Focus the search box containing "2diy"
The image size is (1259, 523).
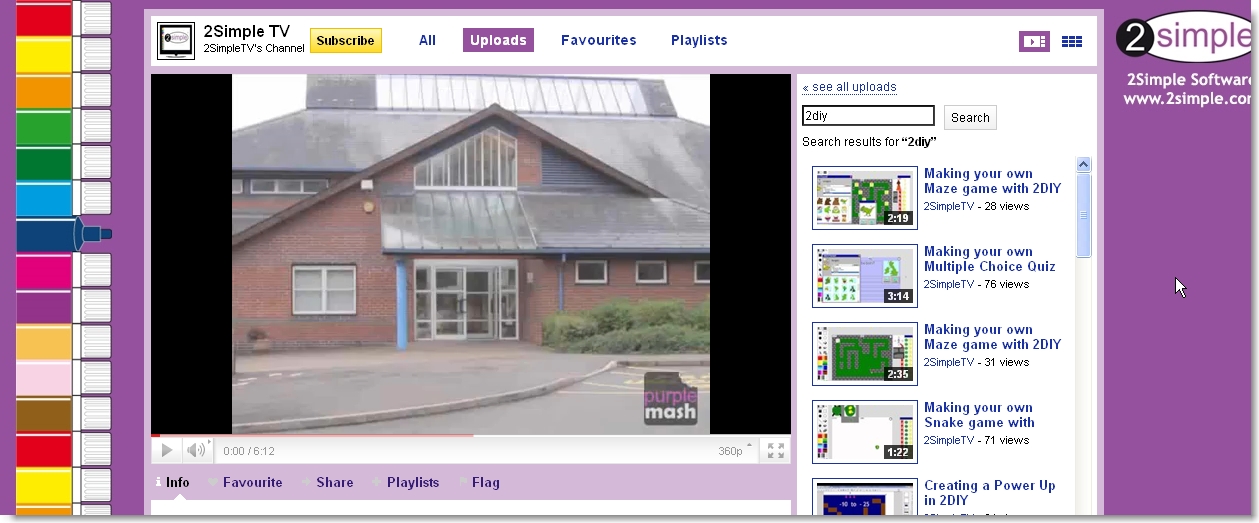click(x=868, y=116)
